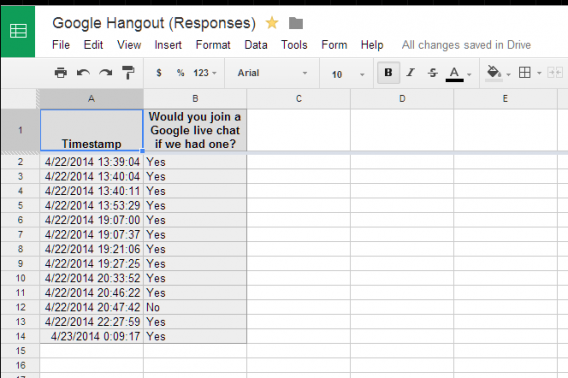Toggle Strikethrough formatting button

tap(433, 73)
